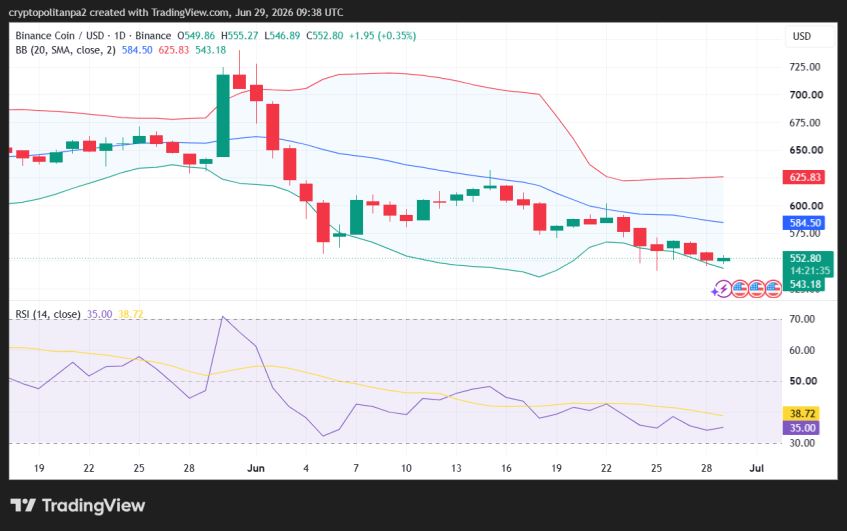Viewport: 847px width, 531px height.
Task: Click the blue 584.50 value in BB legend
Action: pos(137,50)
